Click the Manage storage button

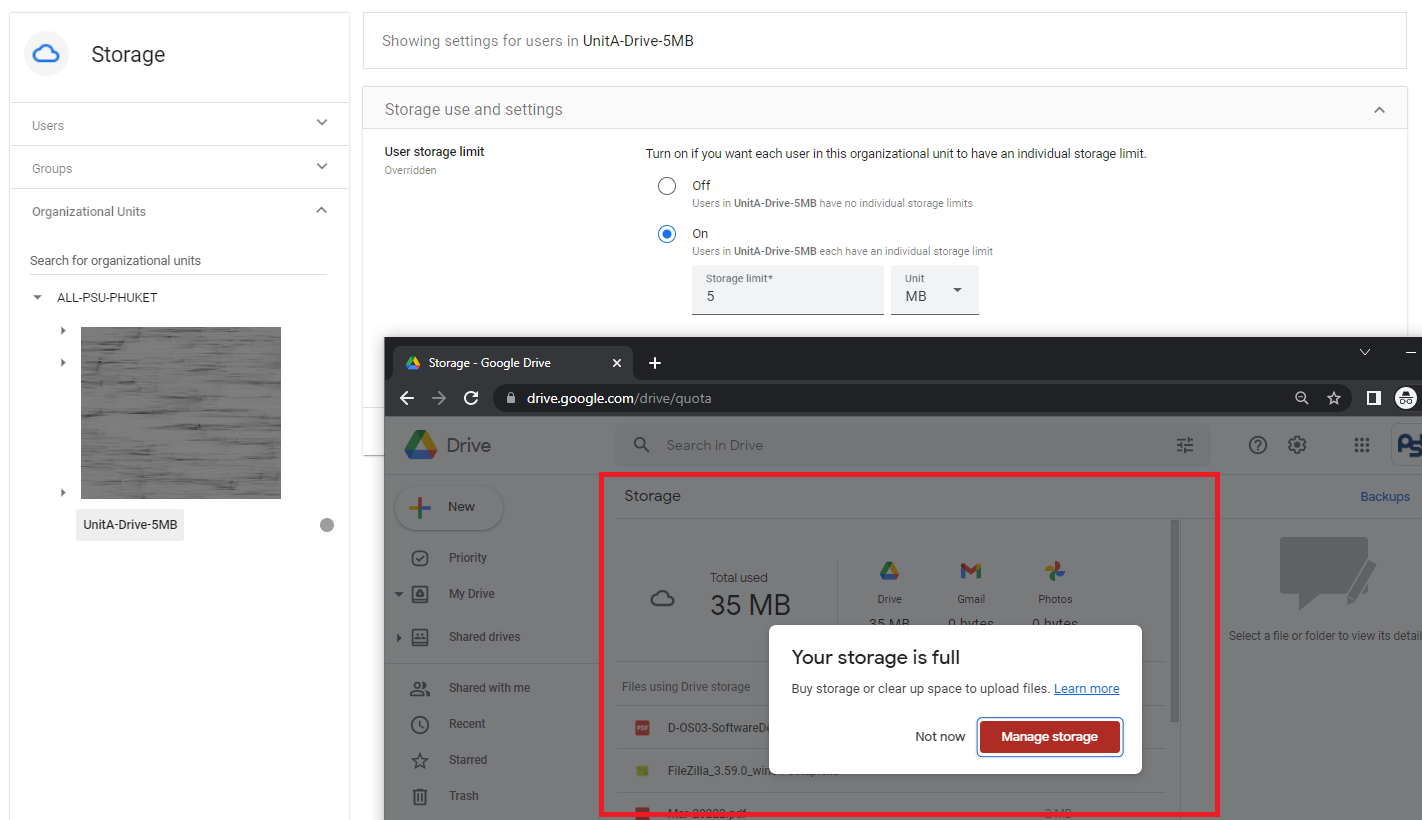coord(1049,737)
